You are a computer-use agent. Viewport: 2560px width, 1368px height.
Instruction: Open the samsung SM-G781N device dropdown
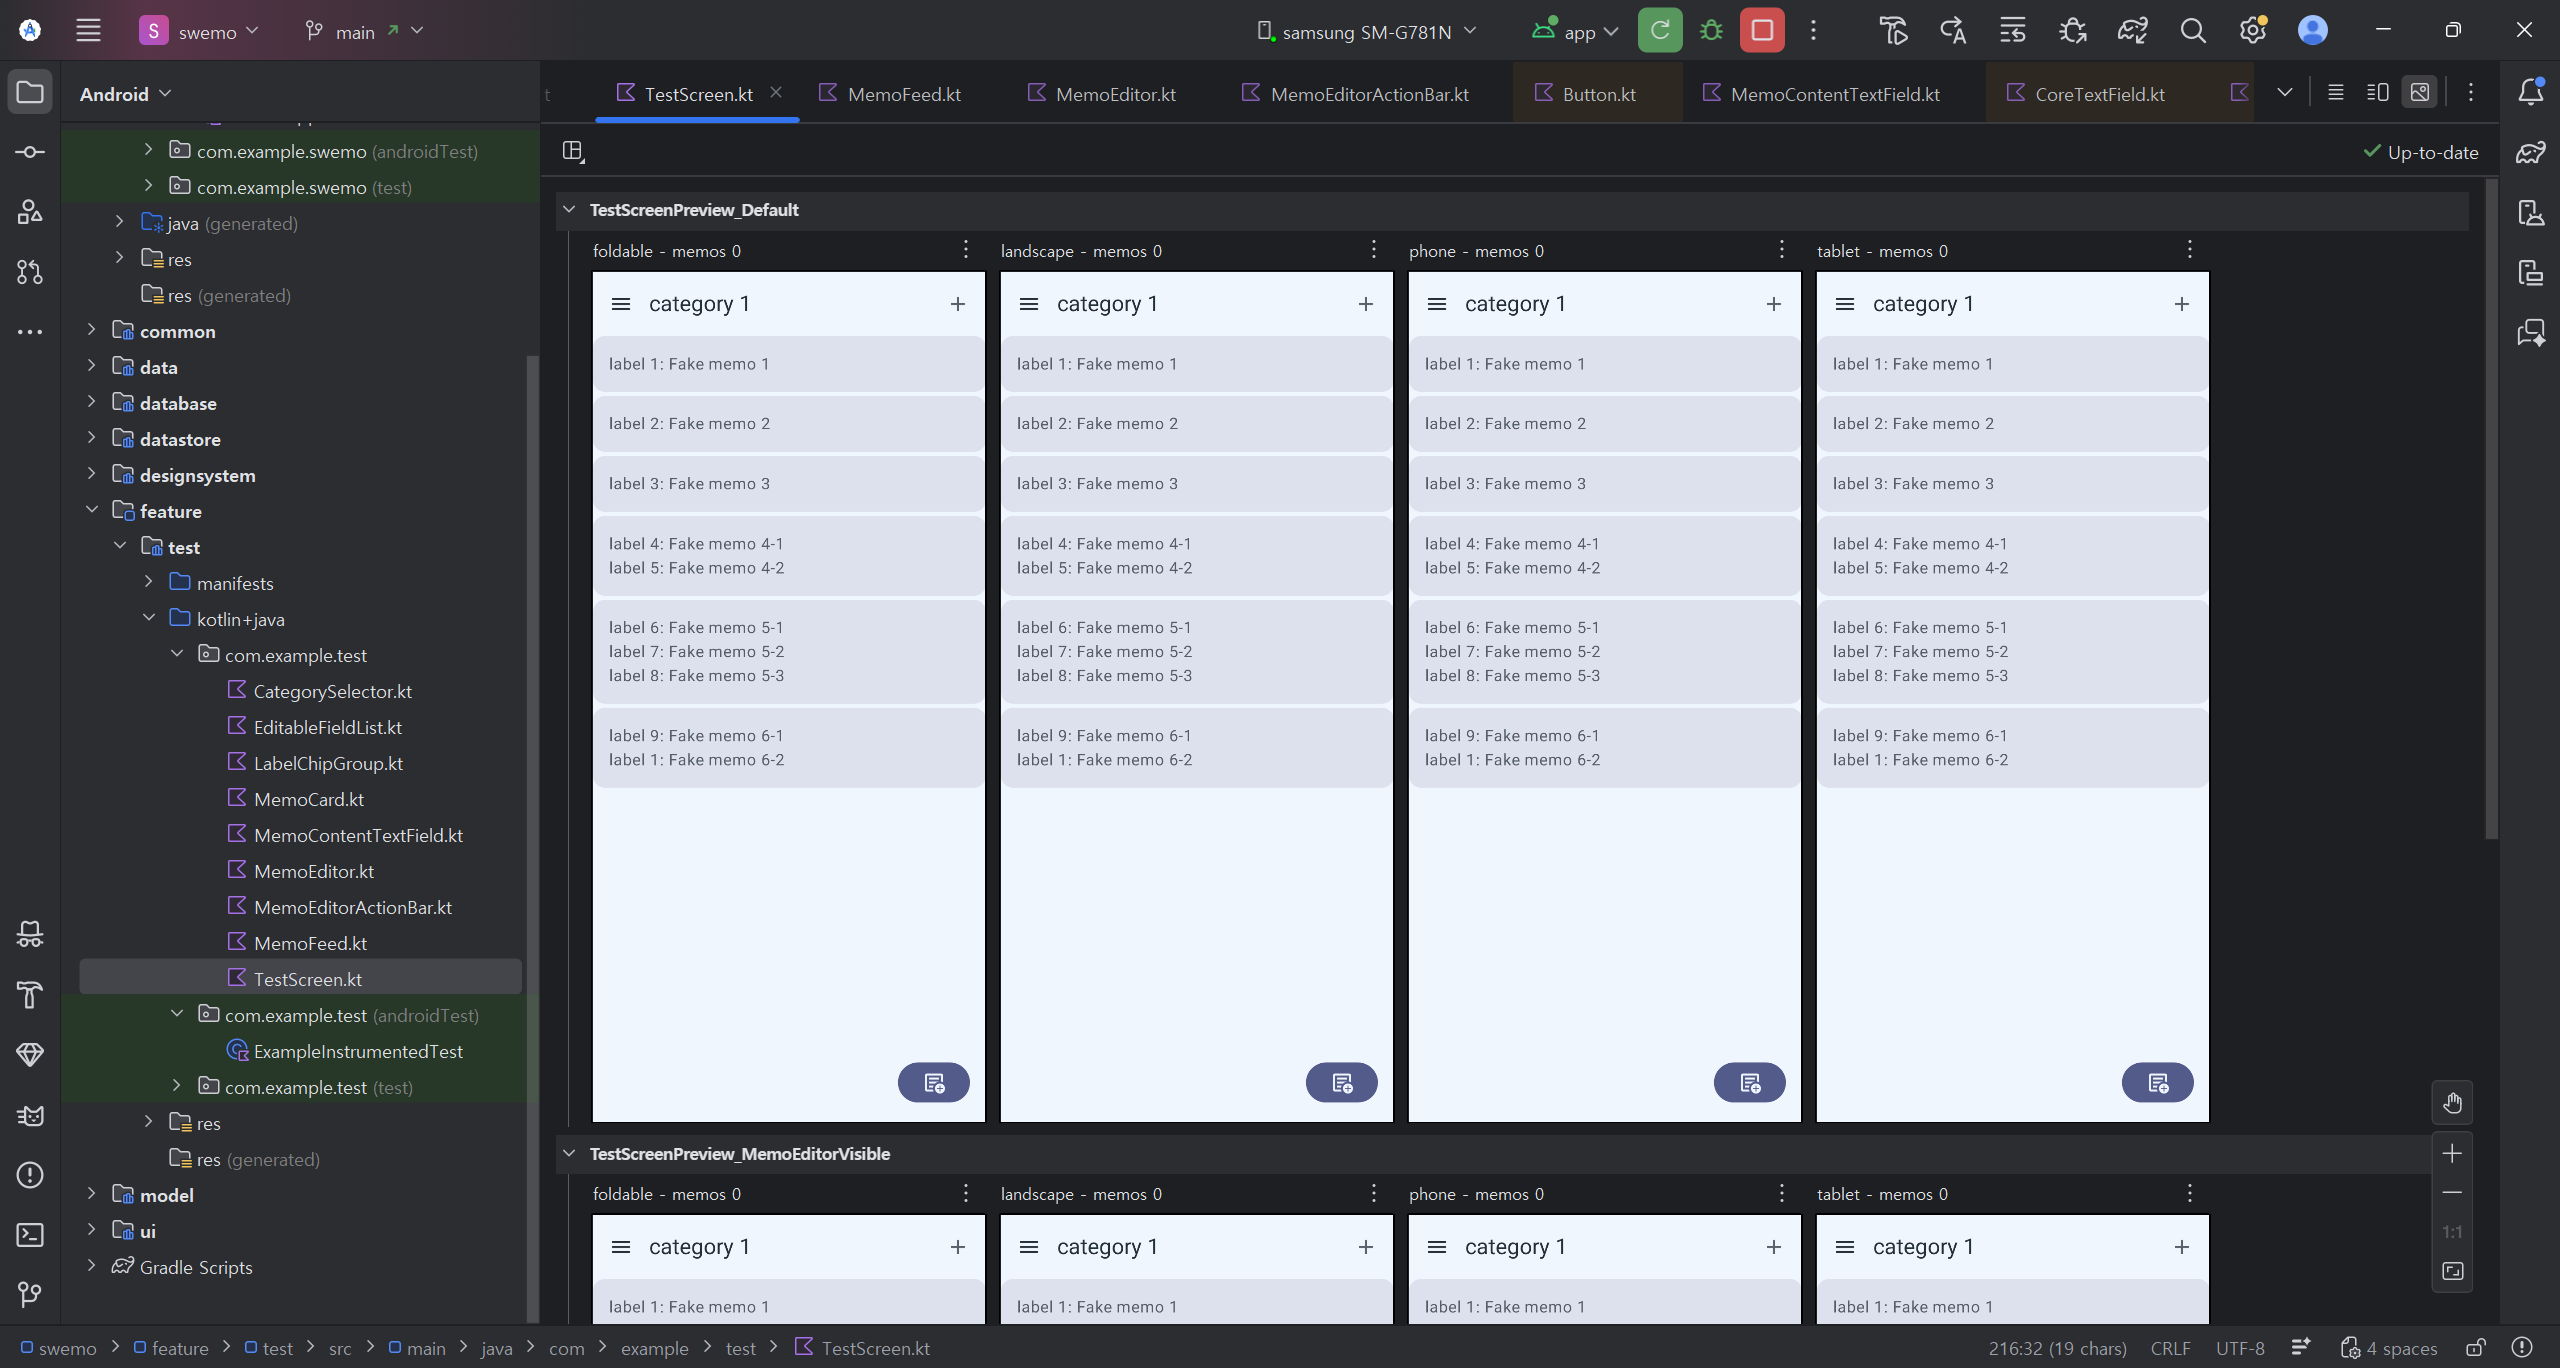click(x=1366, y=31)
